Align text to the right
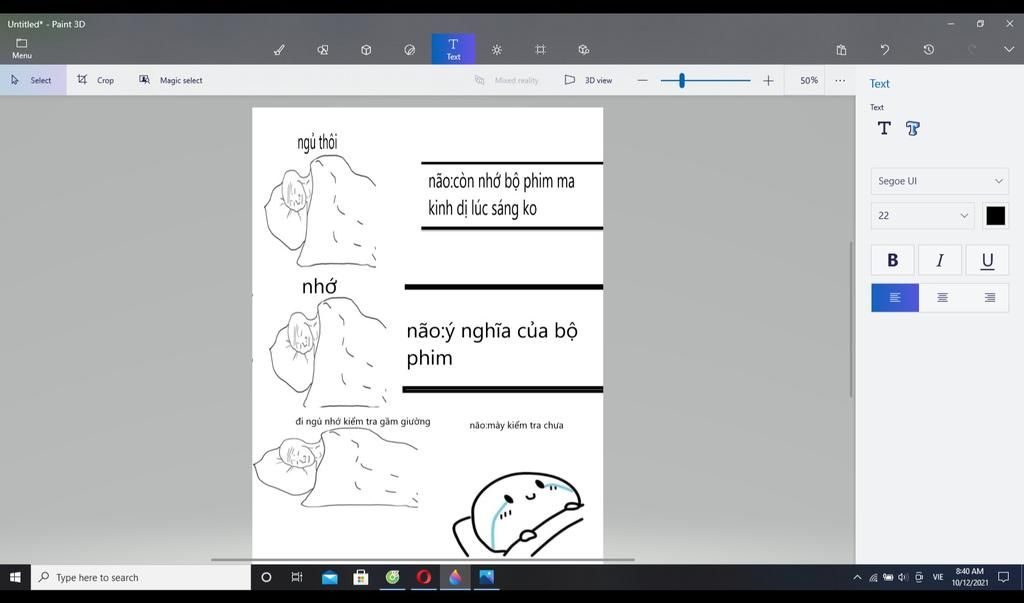Viewport: 1024px width, 603px height. coord(989,297)
